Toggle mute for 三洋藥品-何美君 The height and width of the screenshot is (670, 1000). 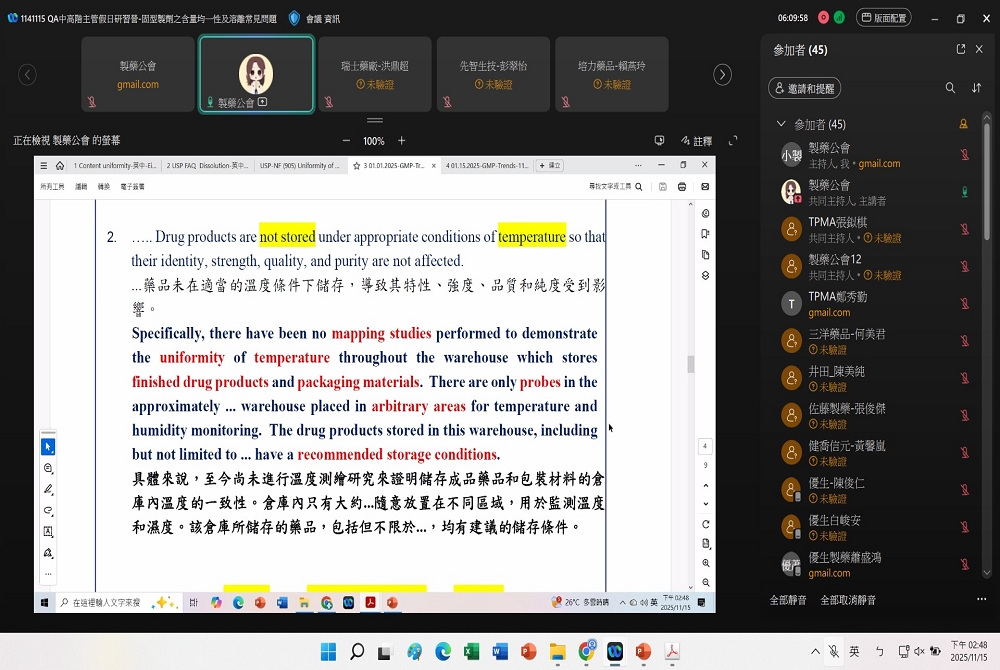[x=964, y=340]
